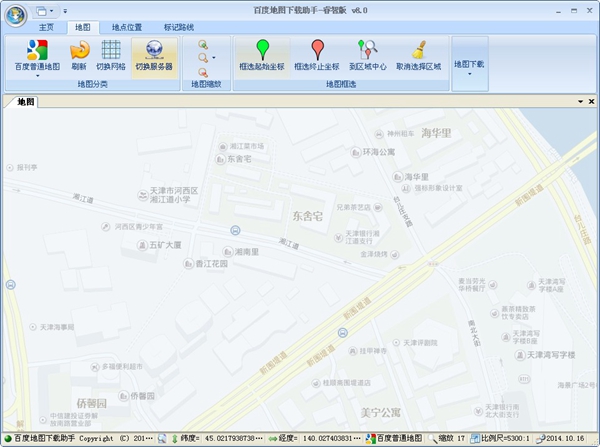Expand the 地图下载 dropdown
The image size is (600, 447).
[469, 64]
